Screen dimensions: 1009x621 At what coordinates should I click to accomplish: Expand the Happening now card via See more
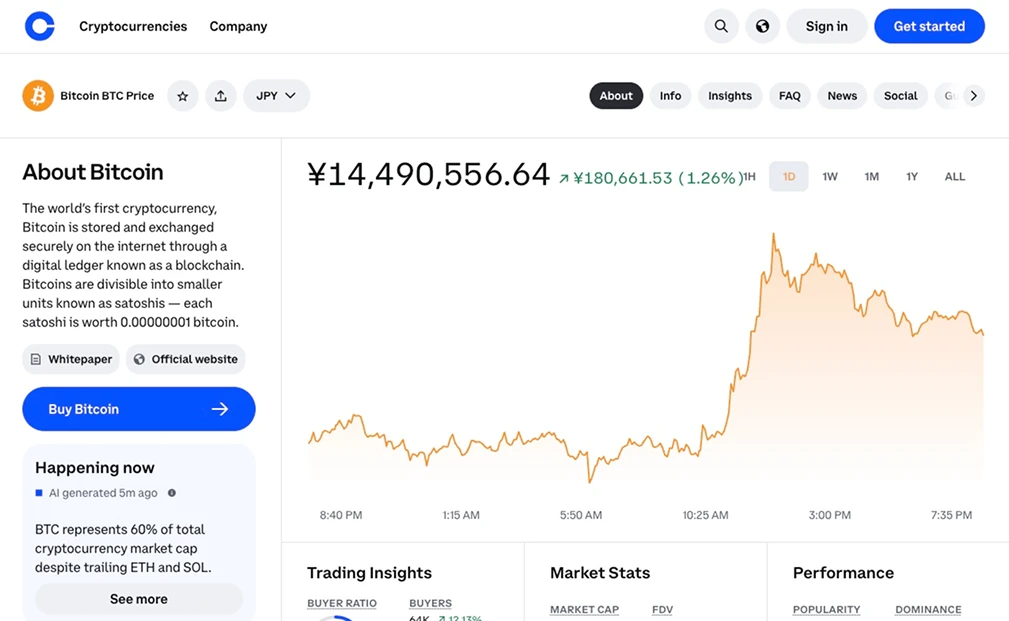[138, 598]
